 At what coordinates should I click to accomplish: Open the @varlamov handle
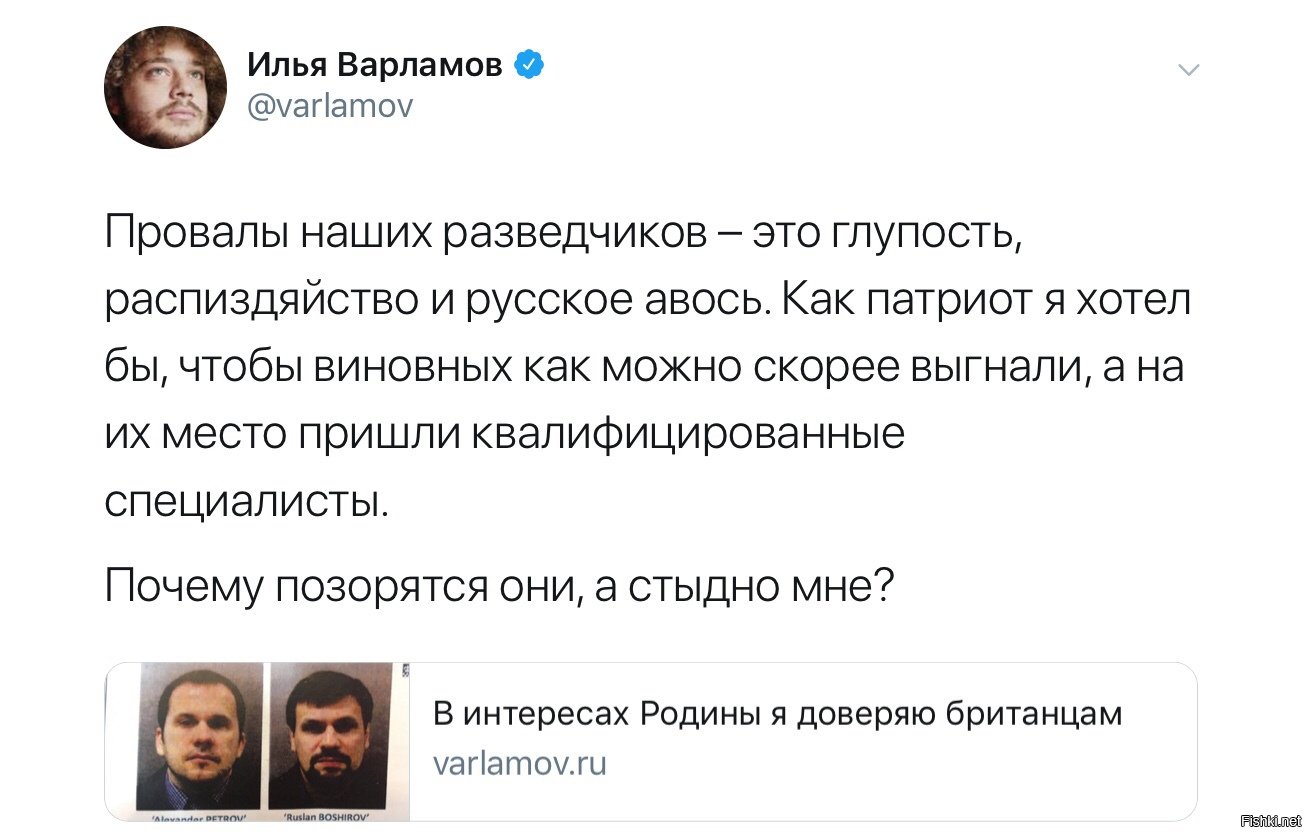(329, 105)
